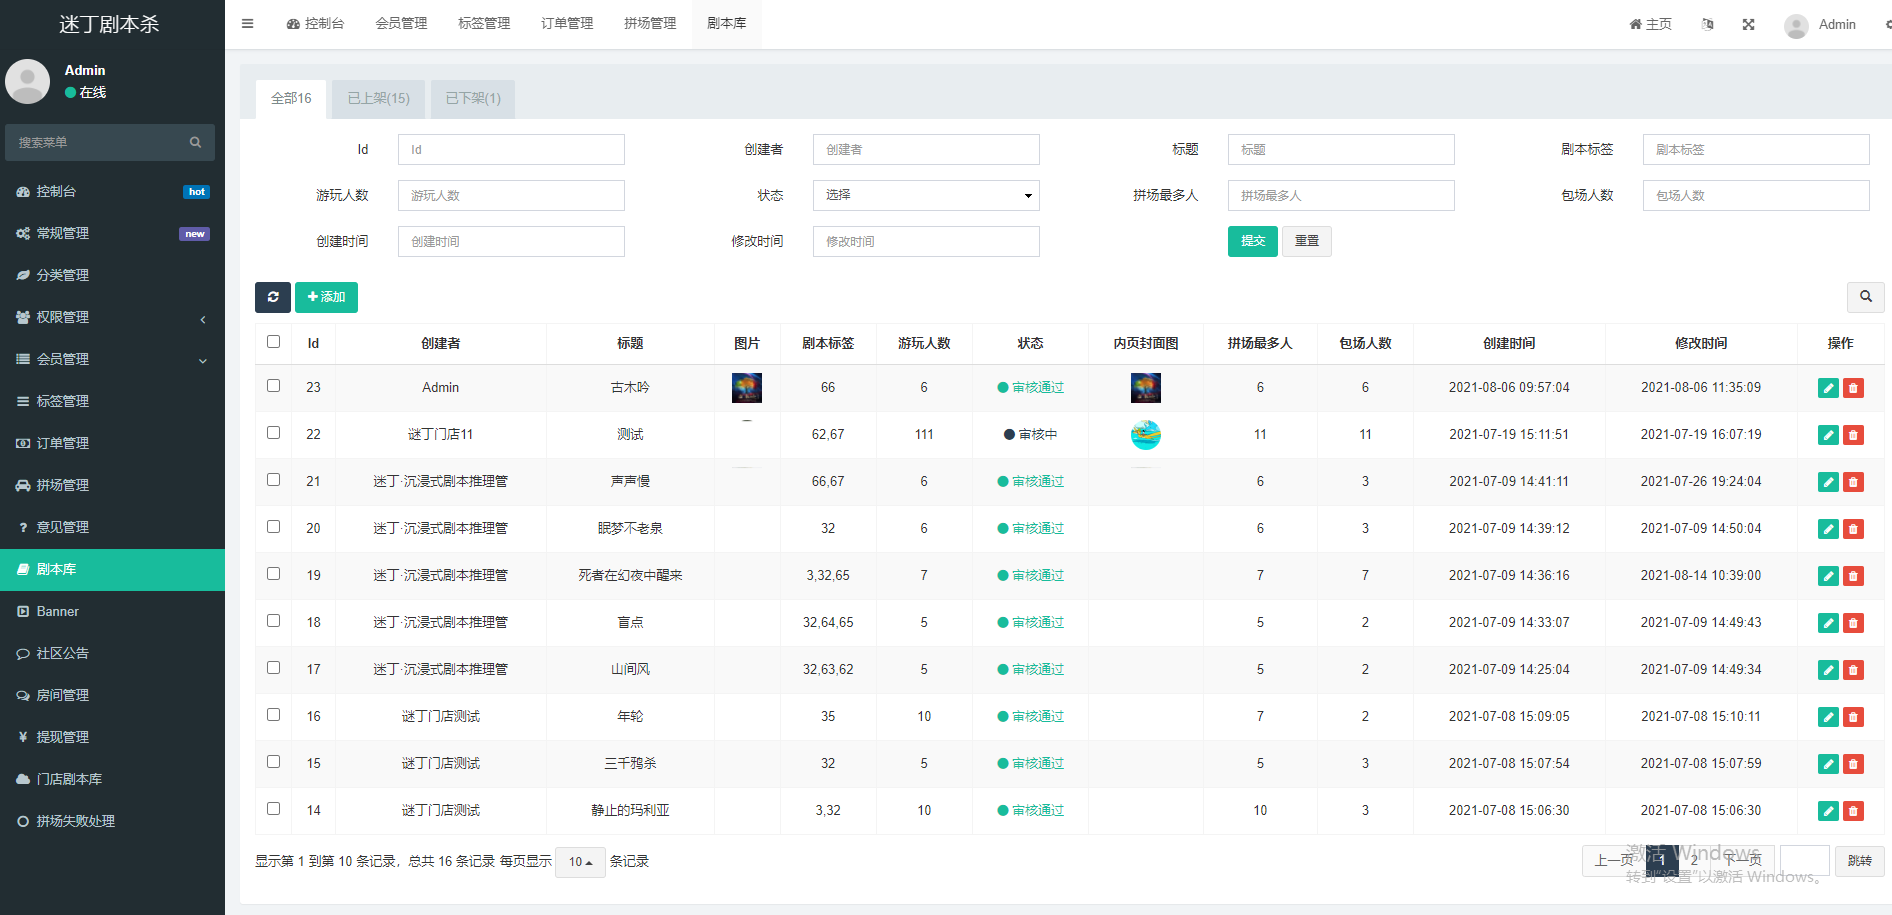Click the 标题 filter input field
The image size is (1892, 915).
(x=1340, y=150)
